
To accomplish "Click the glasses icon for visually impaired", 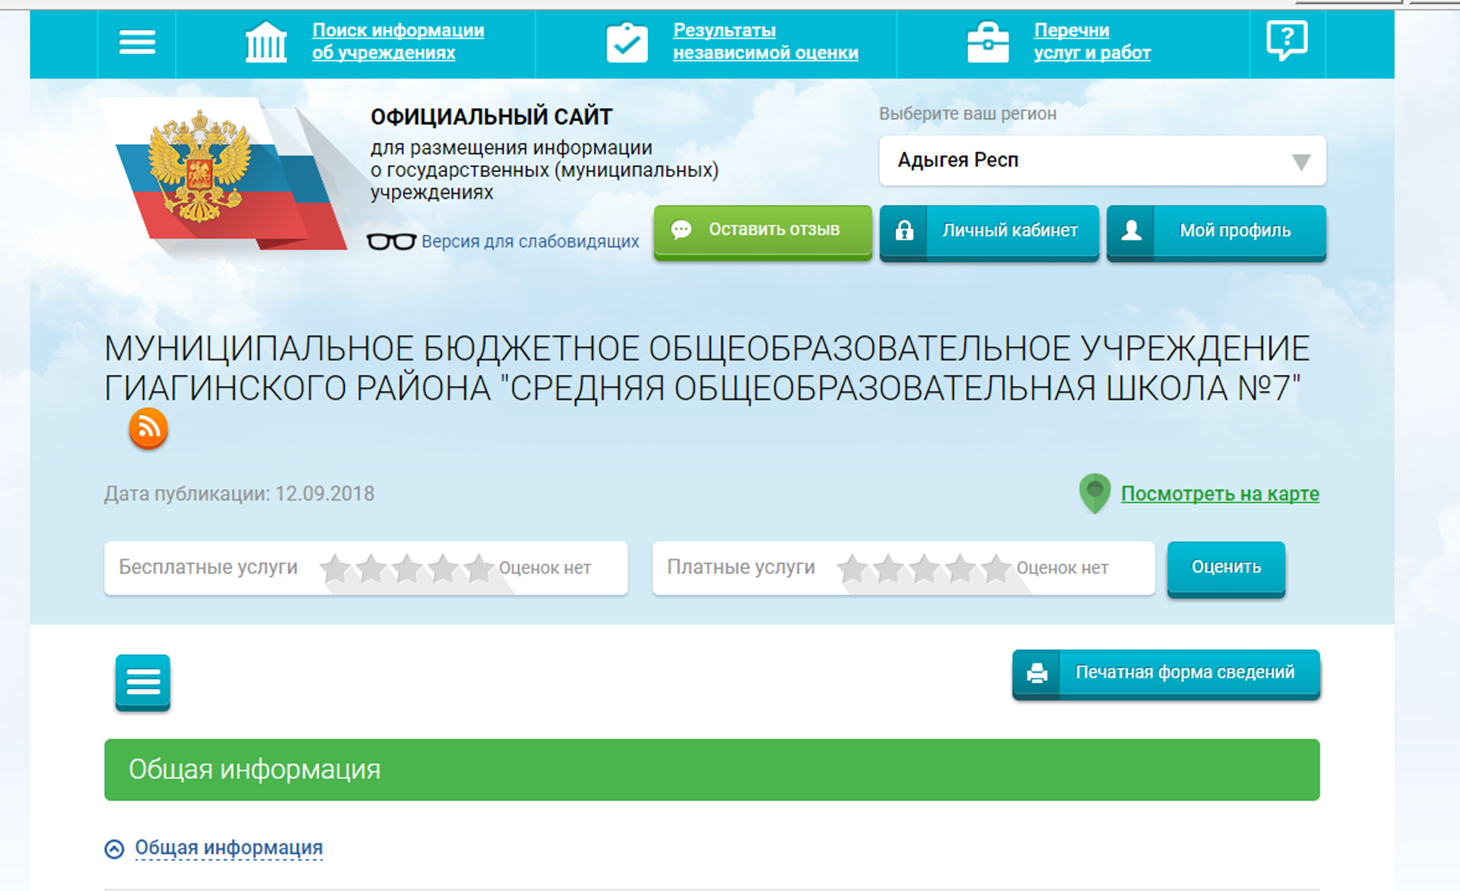I will coord(391,241).
